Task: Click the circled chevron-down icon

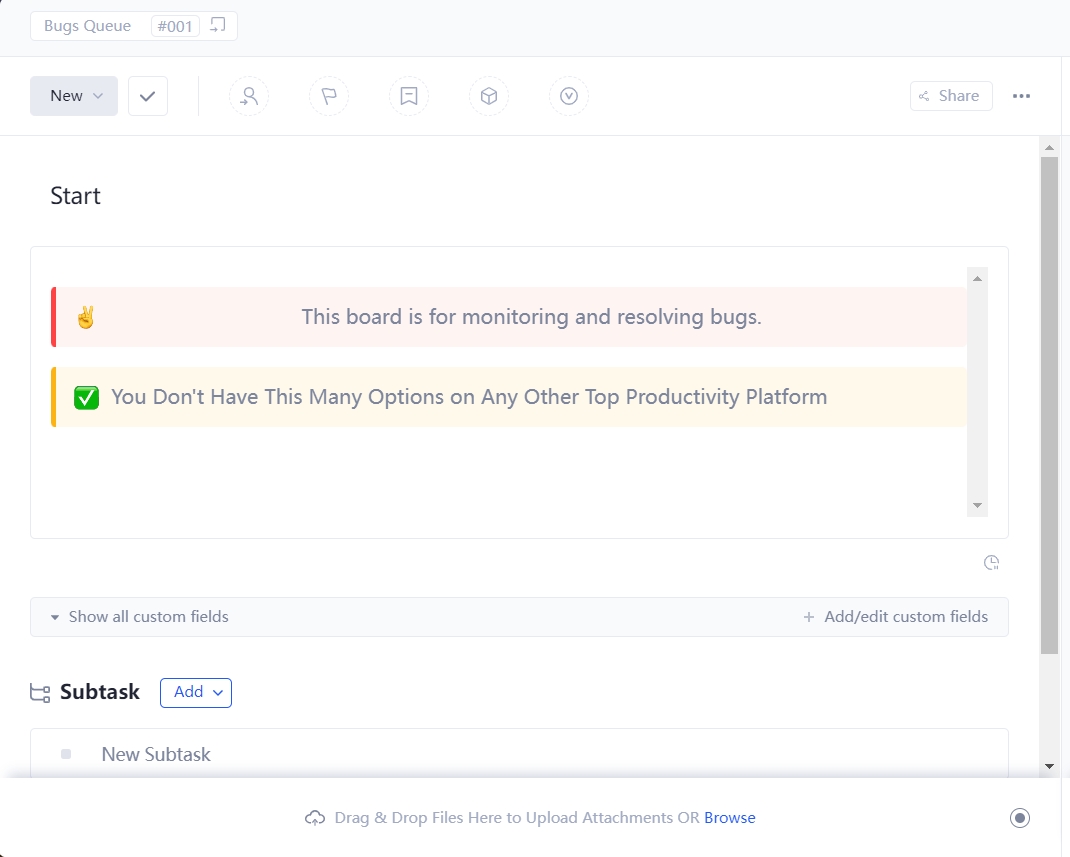Action: [x=569, y=96]
